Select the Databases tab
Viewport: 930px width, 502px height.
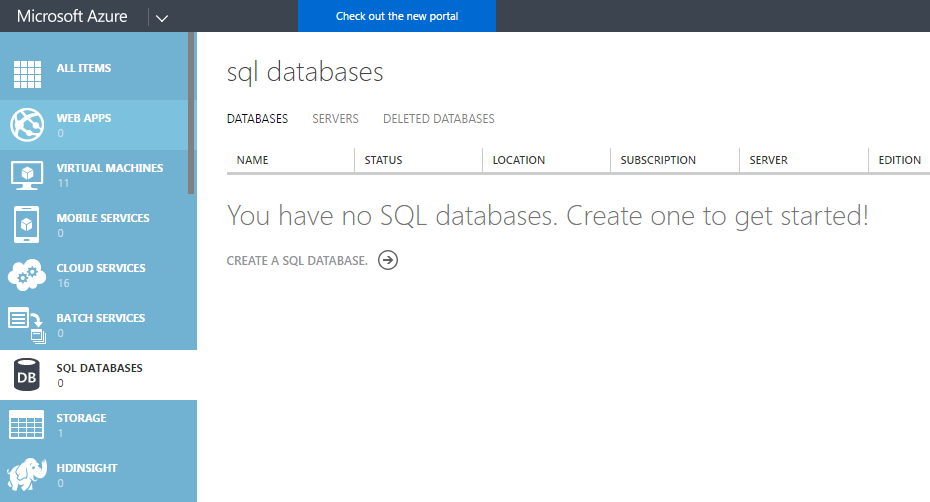pos(257,119)
